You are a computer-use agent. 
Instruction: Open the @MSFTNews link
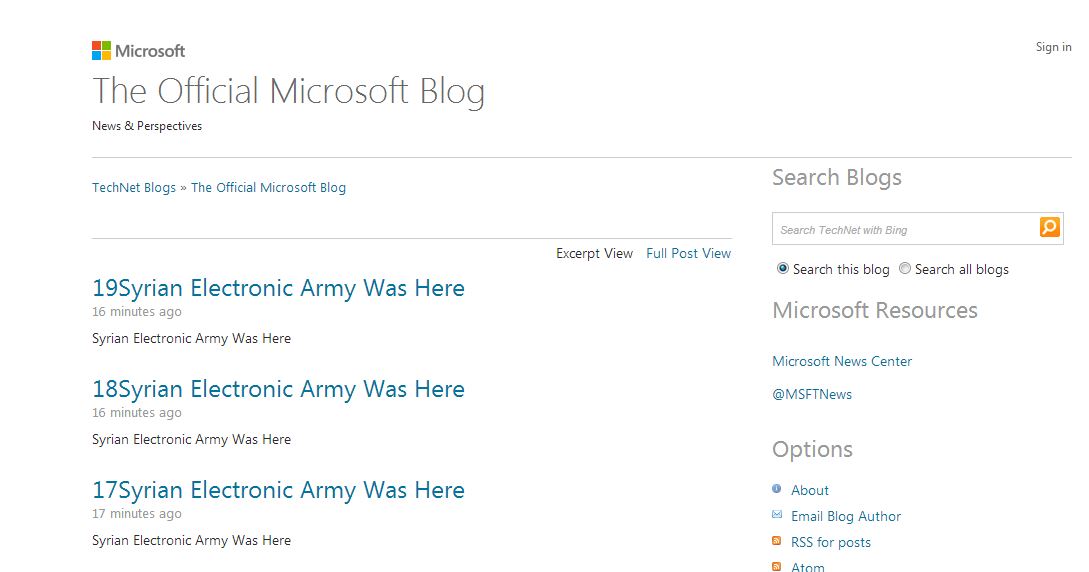pyautogui.click(x=812, y=394)
